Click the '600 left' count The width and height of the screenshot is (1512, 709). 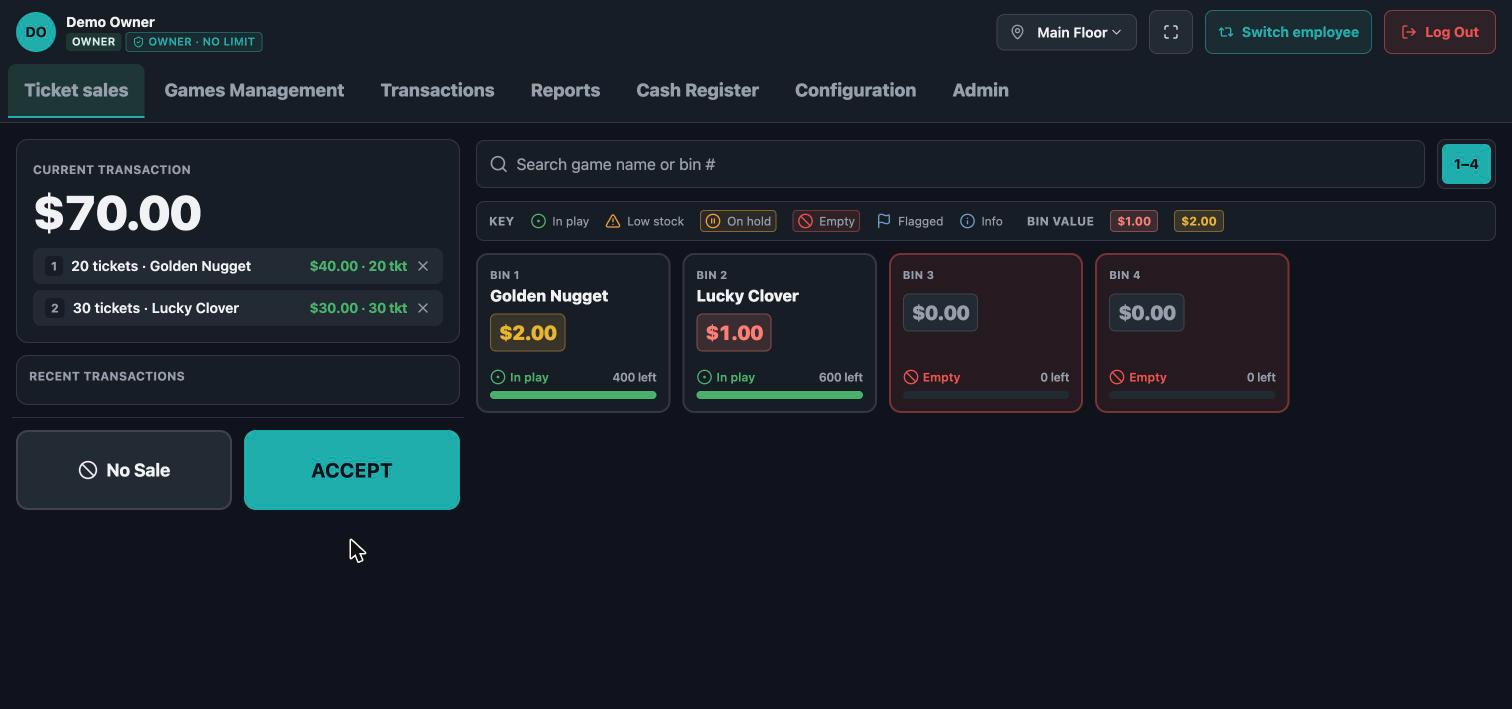tap(840, 377)
